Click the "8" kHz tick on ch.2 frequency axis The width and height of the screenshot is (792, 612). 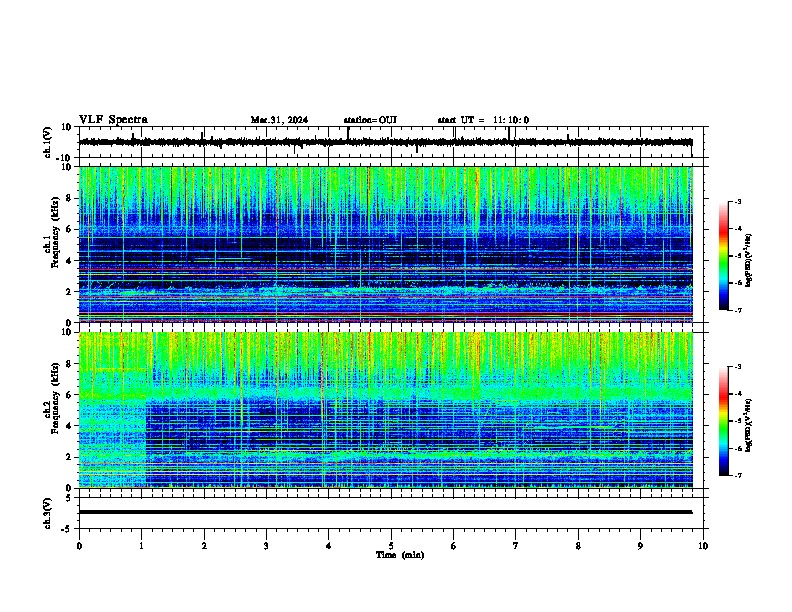(69, 364)
